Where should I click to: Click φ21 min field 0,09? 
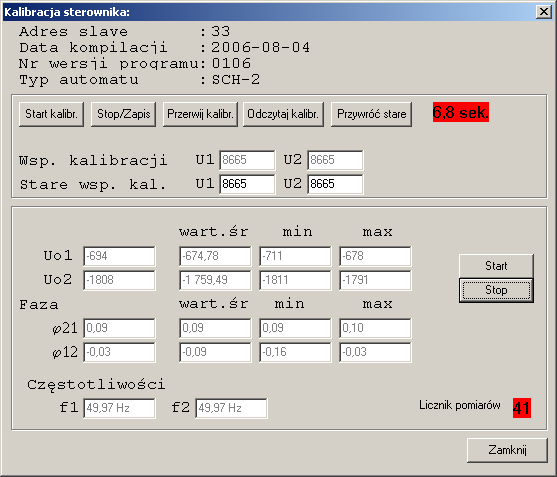pos(295,328)
